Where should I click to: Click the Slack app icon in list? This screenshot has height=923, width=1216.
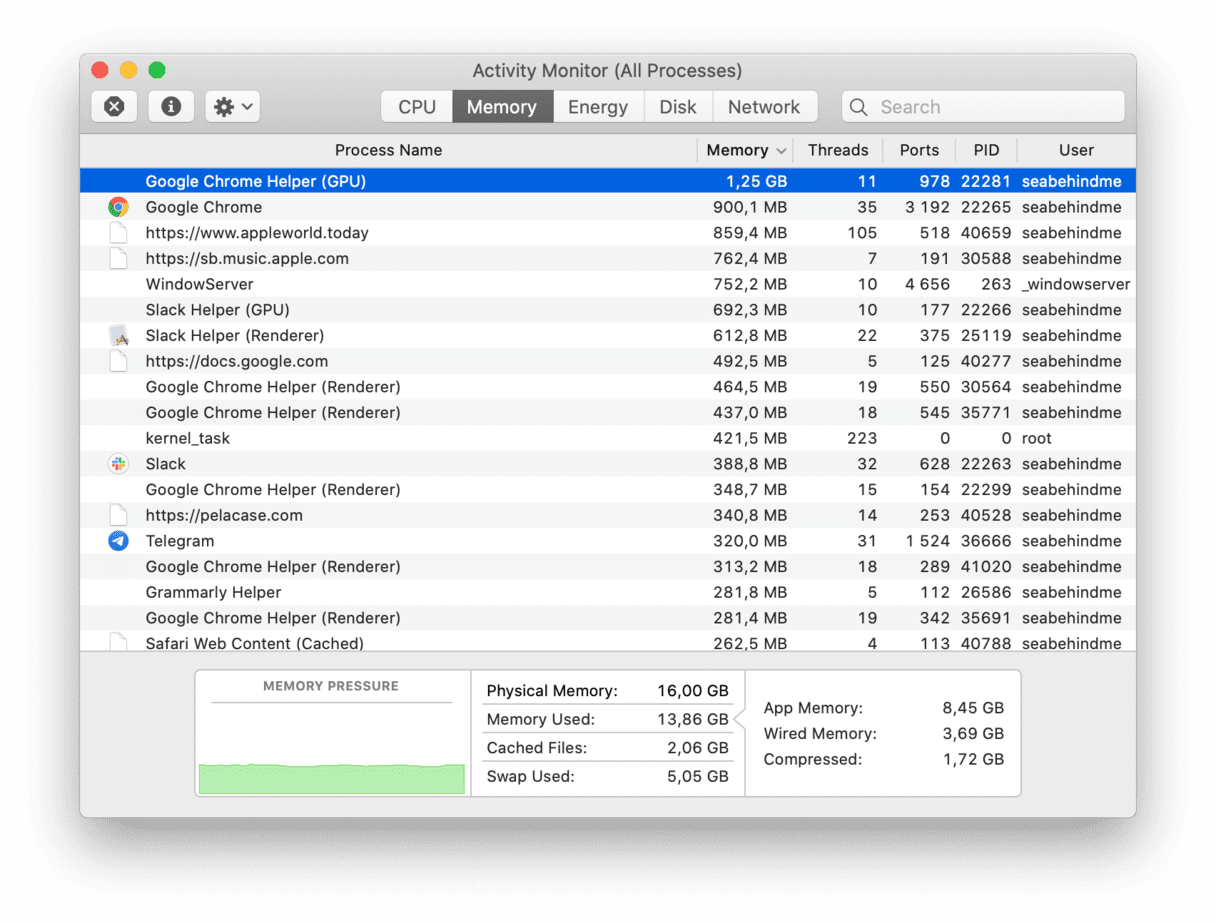tap(118, 464)
